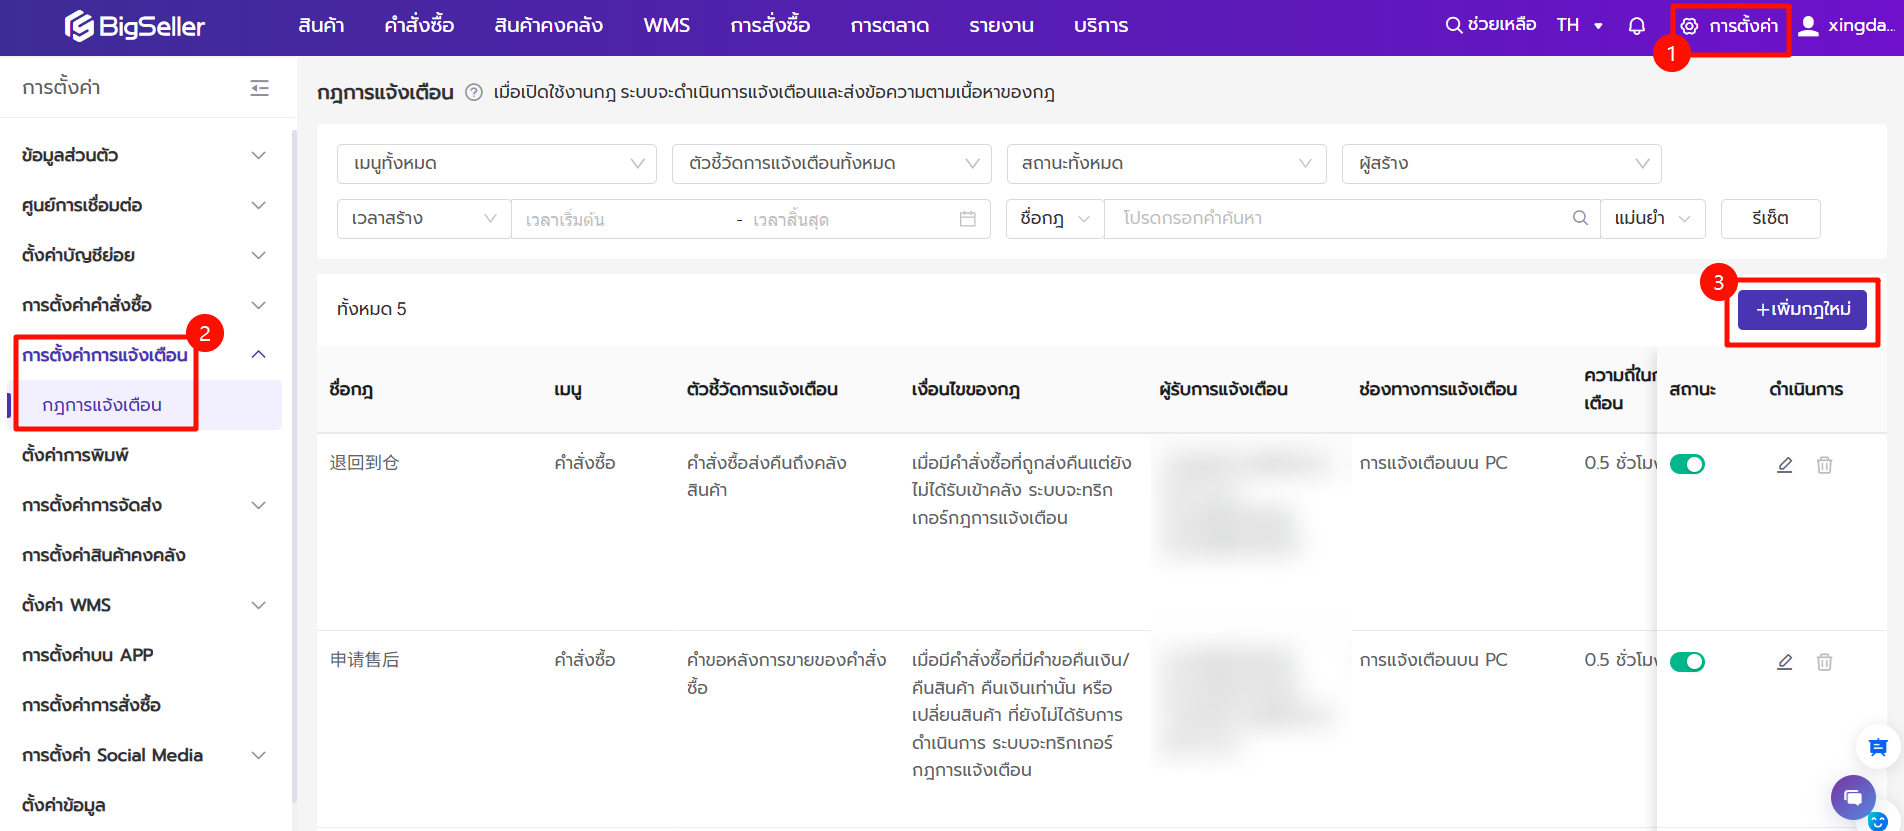Open the คำสั่งซื้อ top menu

tap(419, 26)
